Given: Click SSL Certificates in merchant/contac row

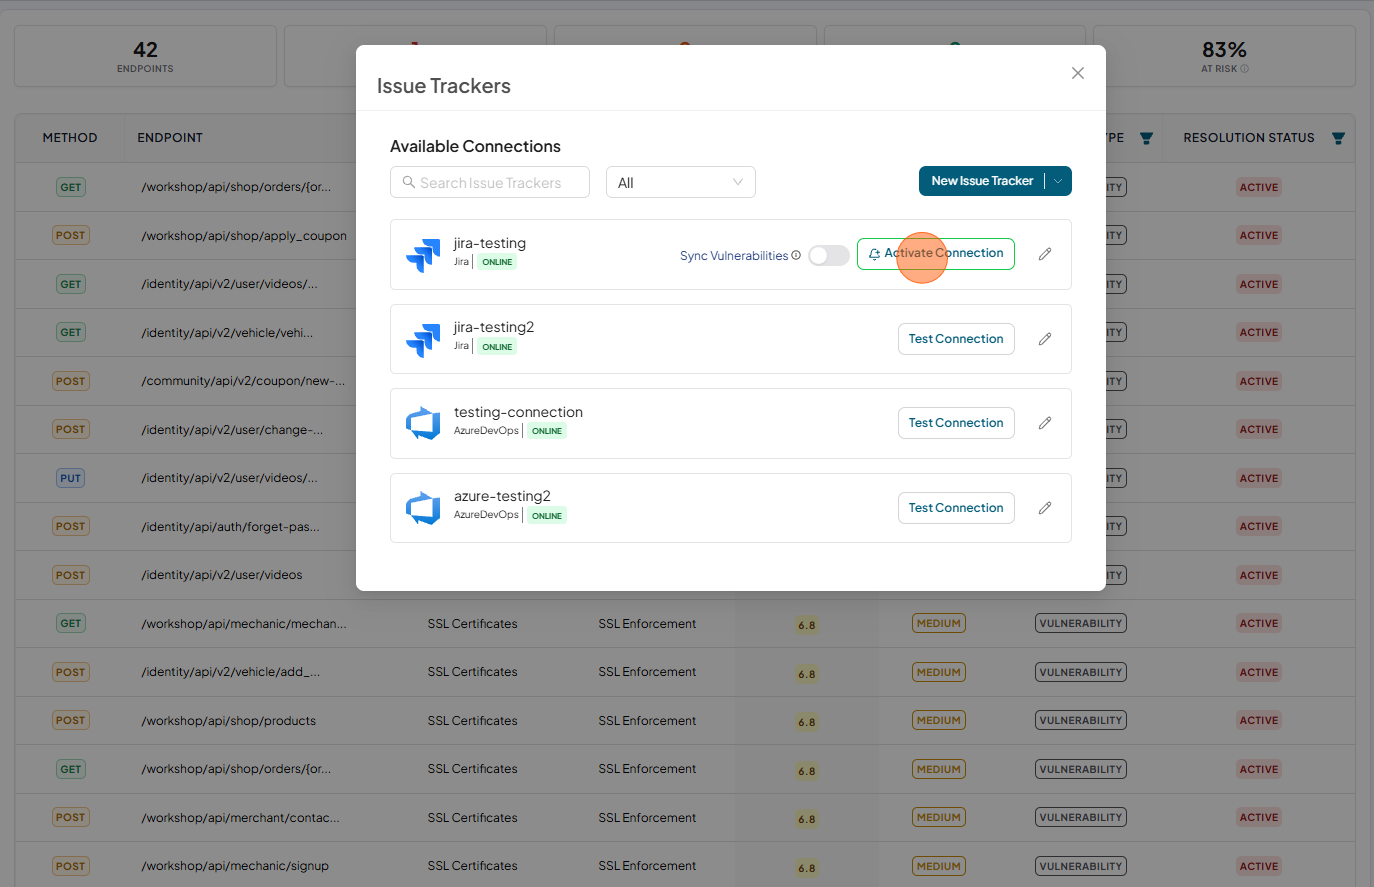Looking at the screenshot, I should click(x=472, y=818).
